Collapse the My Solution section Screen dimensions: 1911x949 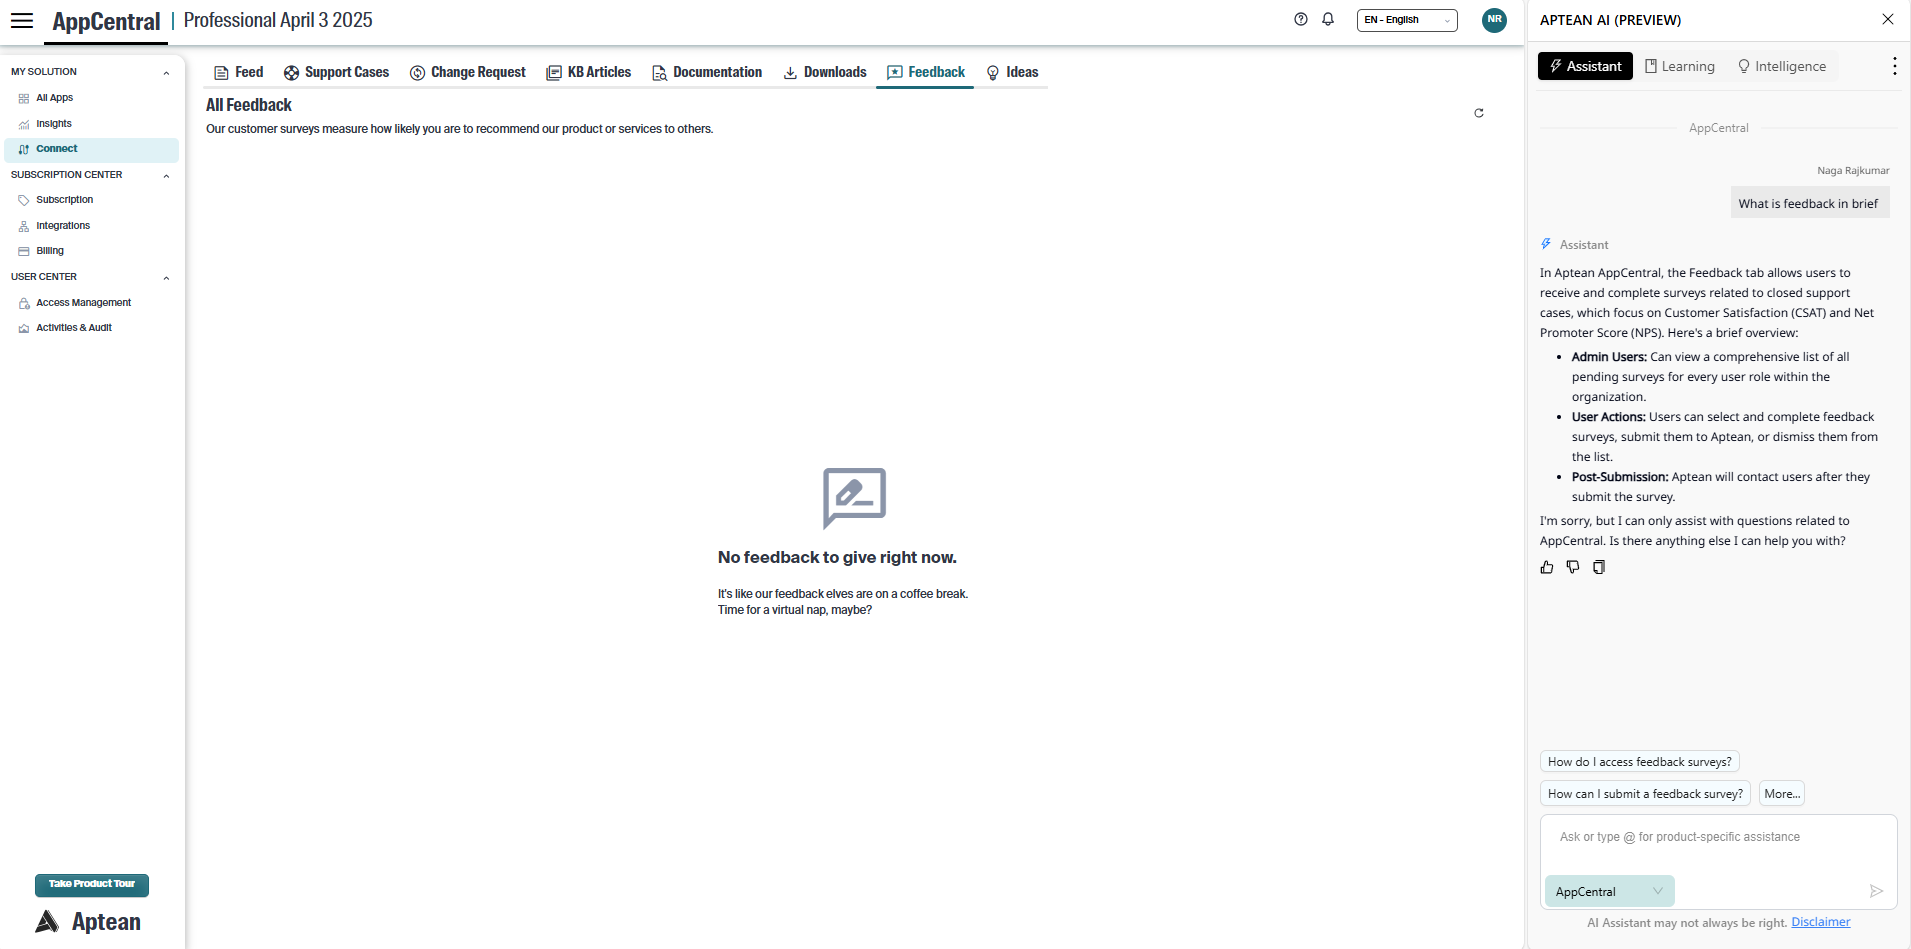pyautogui.click(x=166, y=72)
